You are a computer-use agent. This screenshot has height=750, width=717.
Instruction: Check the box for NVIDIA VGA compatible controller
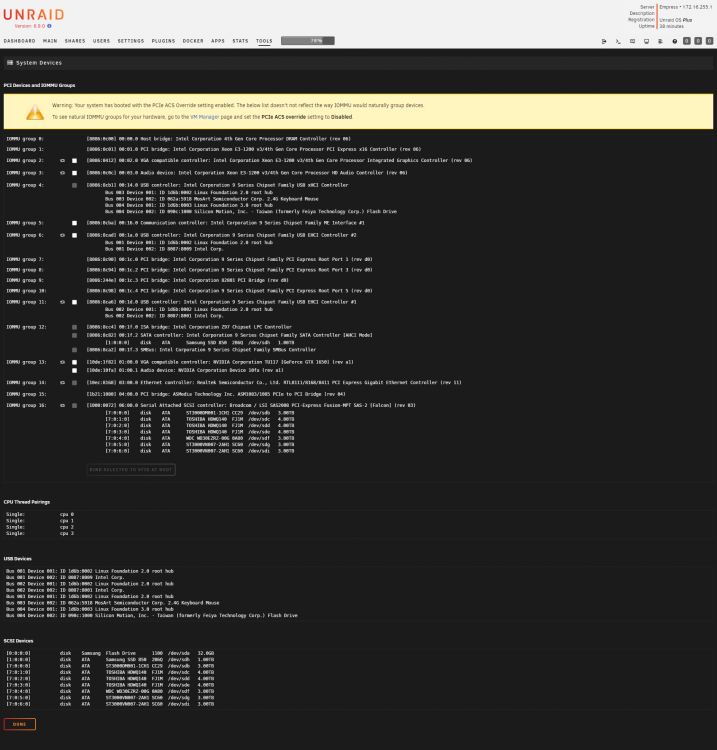[x=74, y=363]
